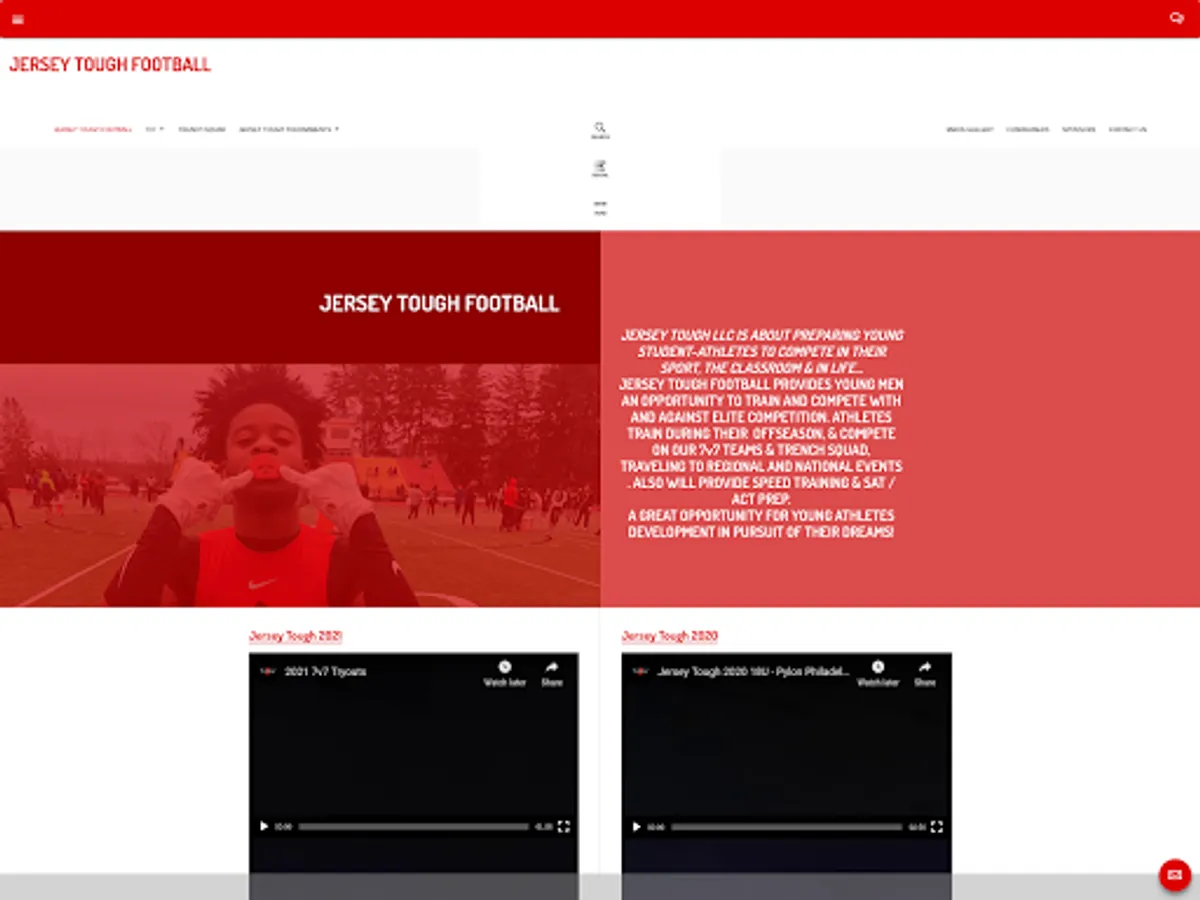Click the player photo in the hero banner
Screen dimensions: 1200x900
pos(300,485)
